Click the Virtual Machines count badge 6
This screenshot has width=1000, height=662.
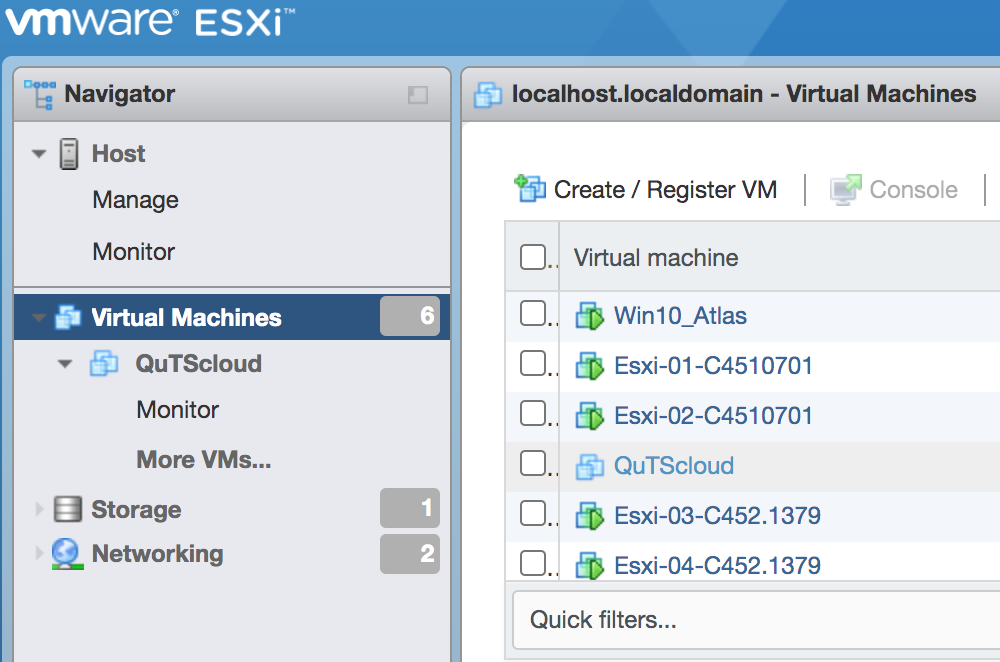[x=410, y=316]
